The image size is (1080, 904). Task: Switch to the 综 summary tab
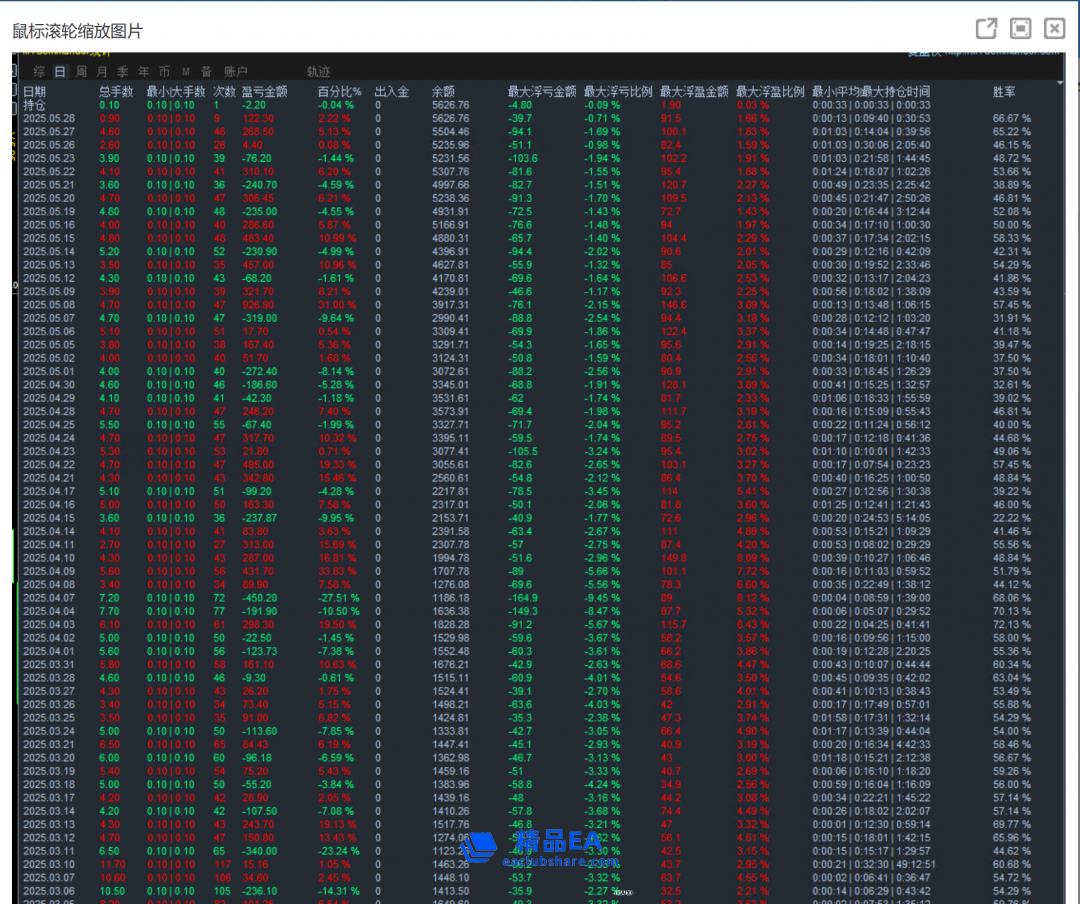(x=39, y=72)
